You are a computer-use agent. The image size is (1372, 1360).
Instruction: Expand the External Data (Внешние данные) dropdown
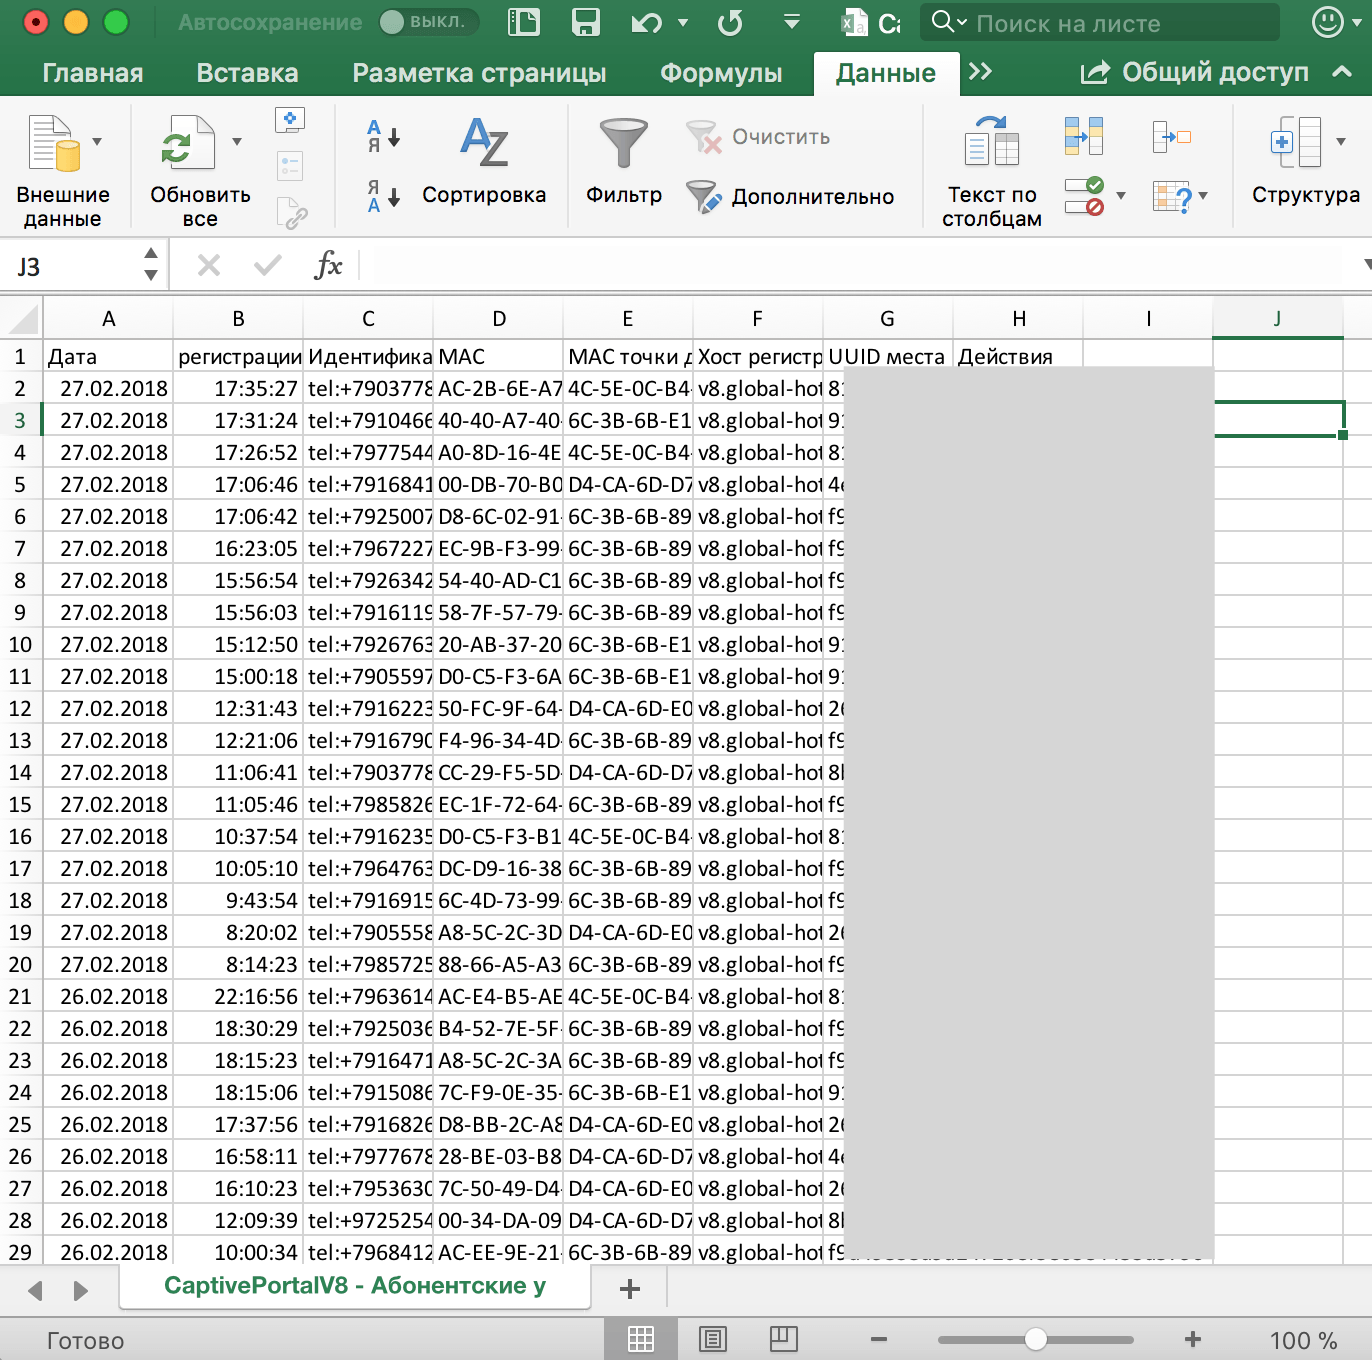(97, 142)
